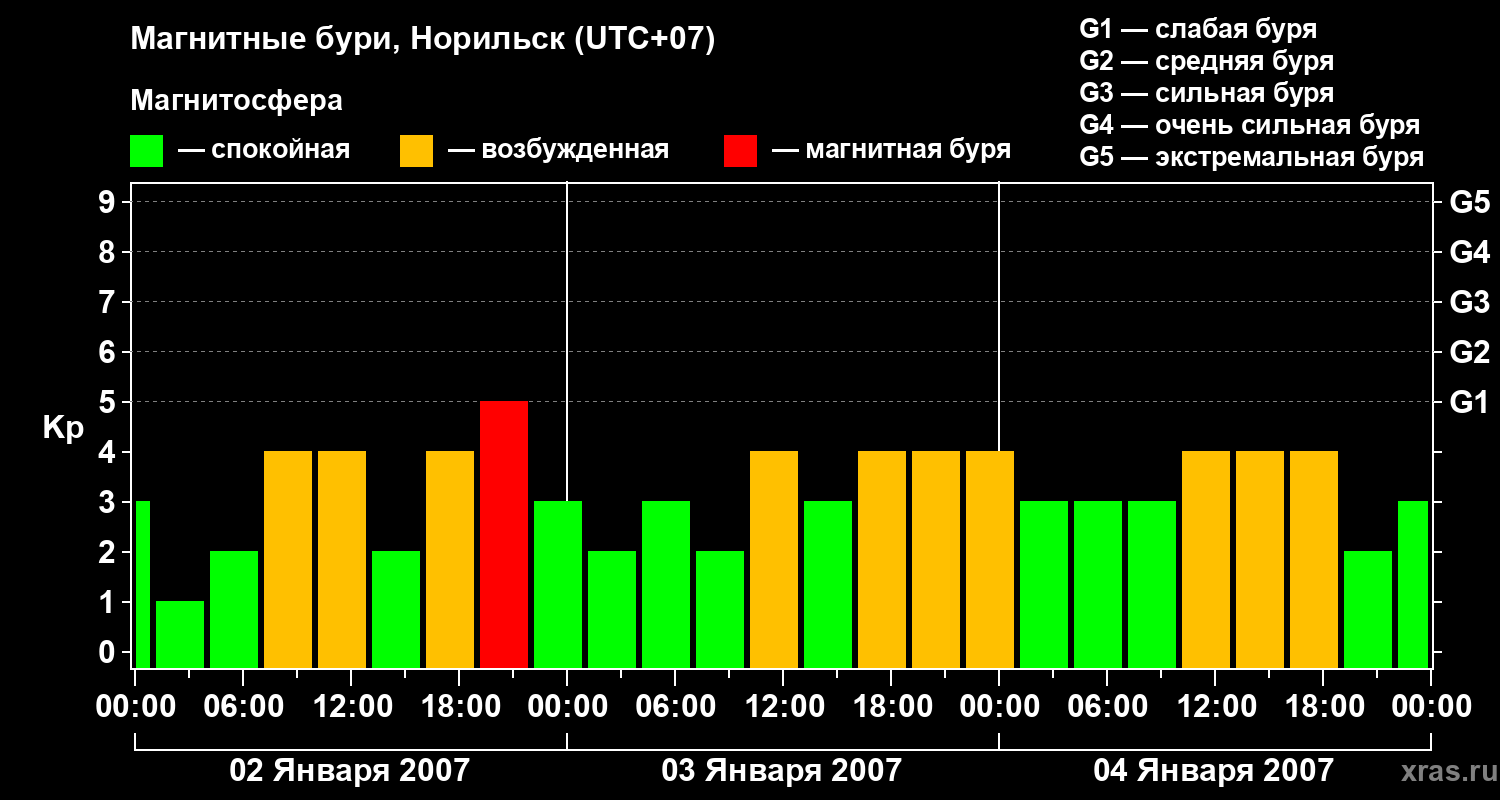
Task: Select the value 5 on the Kp axis
Action: (x=109, y=403)
